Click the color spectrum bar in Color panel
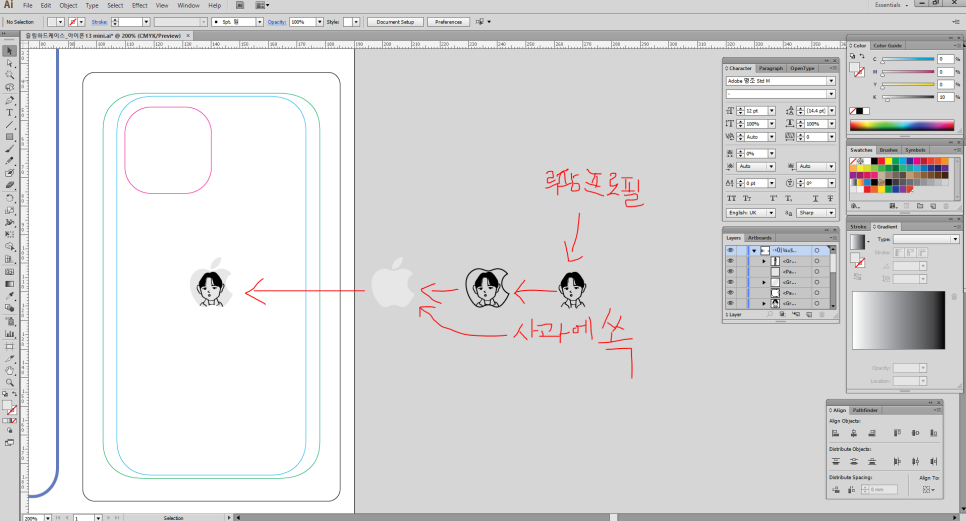 [x=902, y=125]
